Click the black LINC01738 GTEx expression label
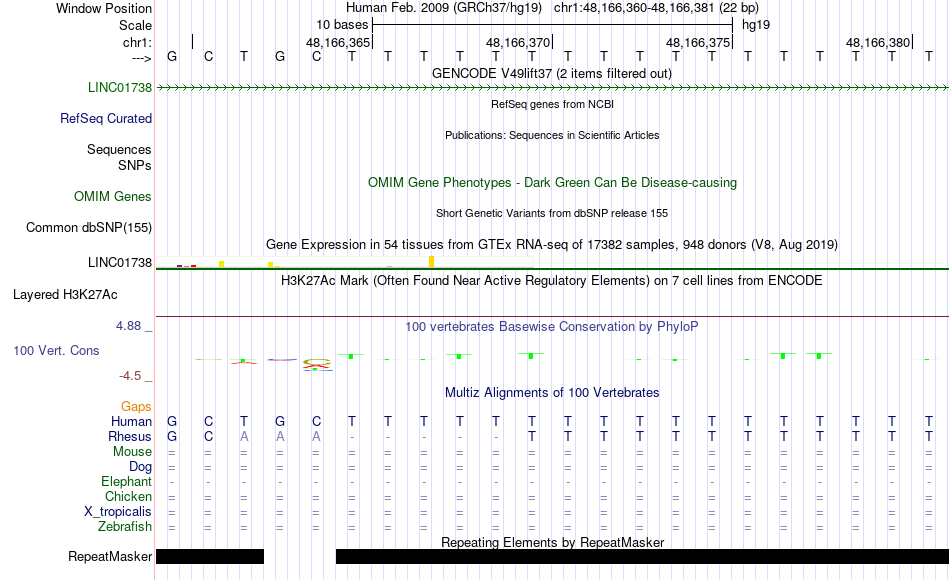Viewport: 950px width, 580px height. [x=120, y=262]
